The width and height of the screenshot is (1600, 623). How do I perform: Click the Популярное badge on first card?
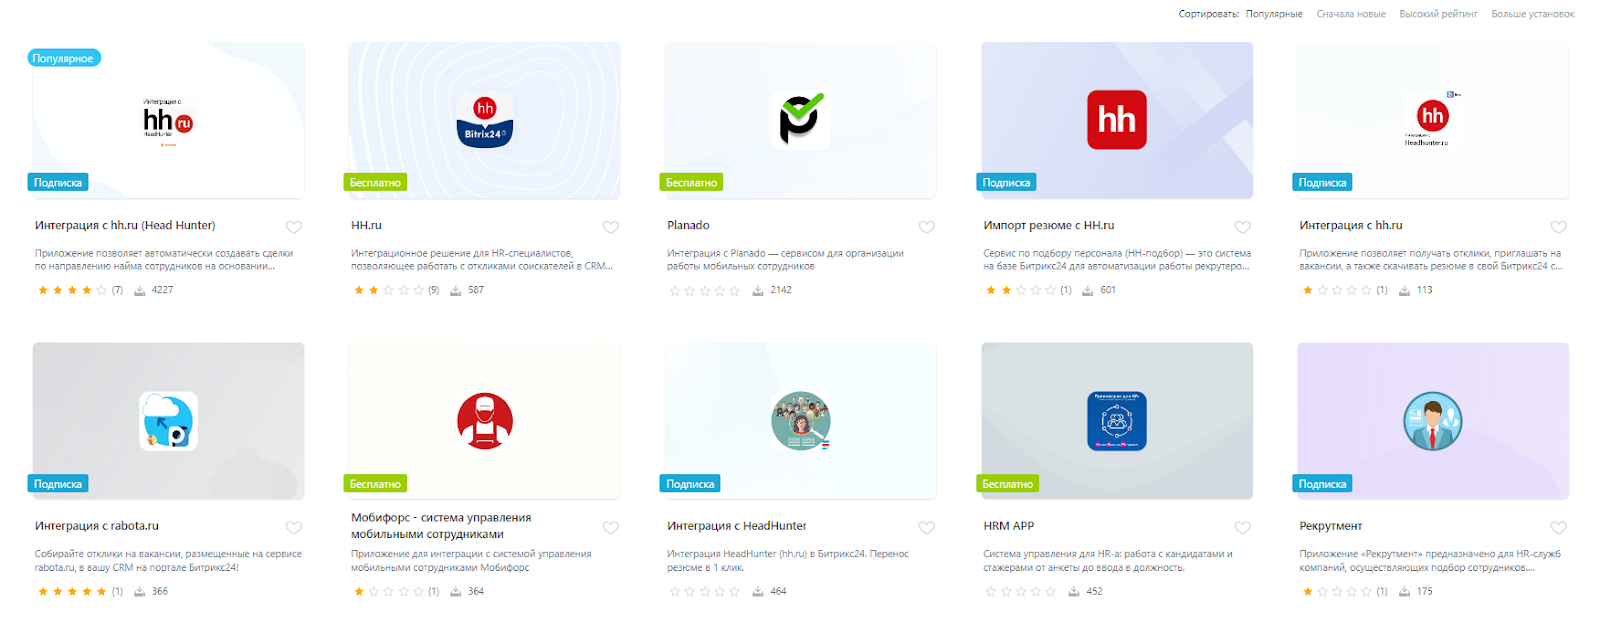(63, 58)
